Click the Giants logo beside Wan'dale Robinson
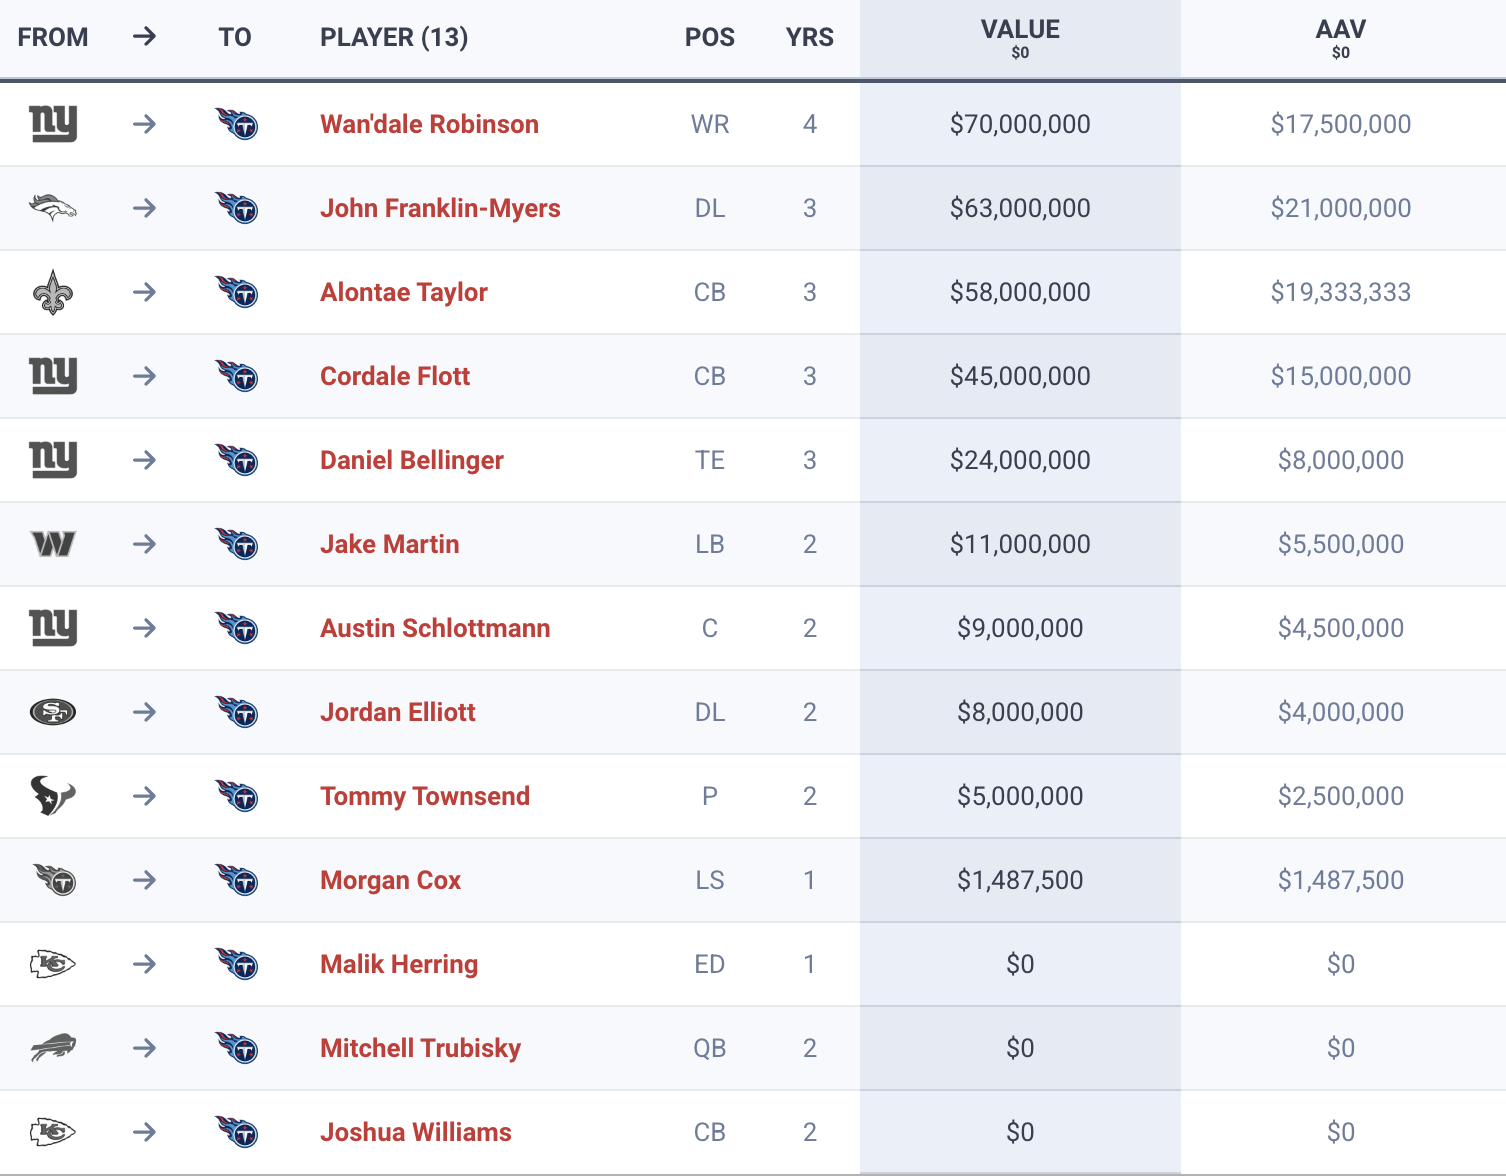Screen dimensions: 1506x1176 (x=53, y=124)
